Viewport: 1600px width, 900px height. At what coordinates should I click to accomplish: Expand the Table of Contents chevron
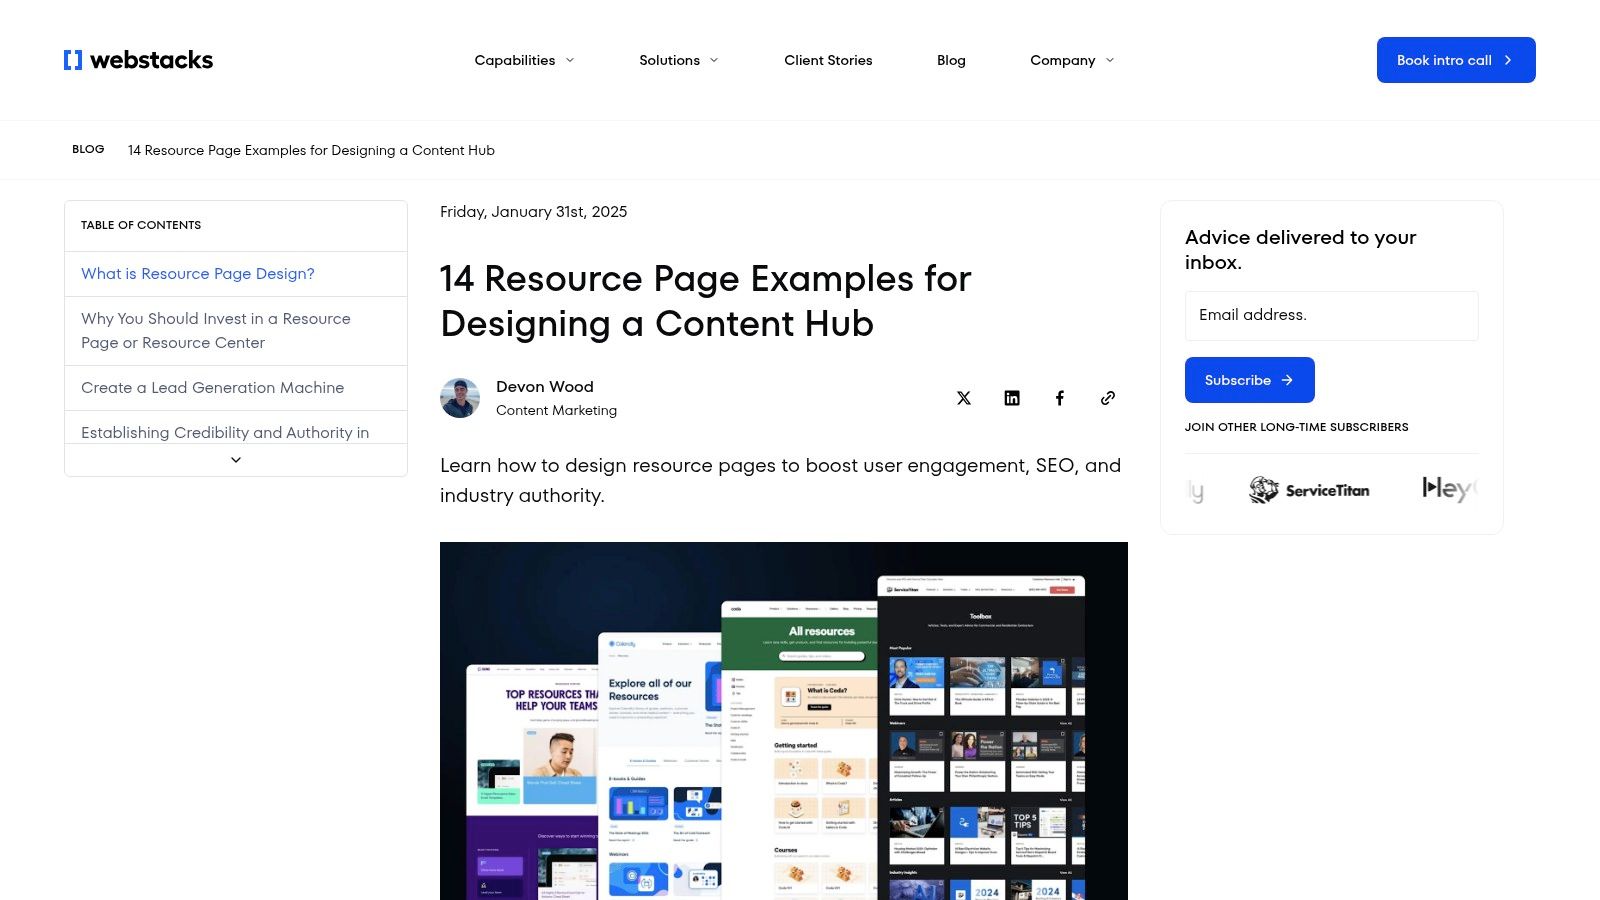click(x=235, y=459)
